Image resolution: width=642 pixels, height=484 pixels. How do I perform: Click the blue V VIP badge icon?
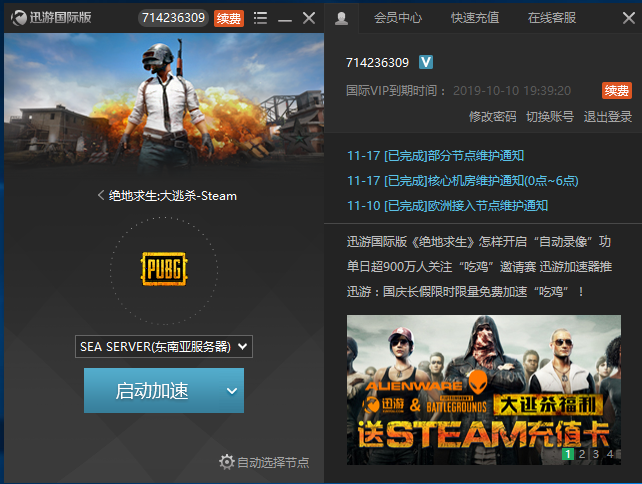(426, 62)
